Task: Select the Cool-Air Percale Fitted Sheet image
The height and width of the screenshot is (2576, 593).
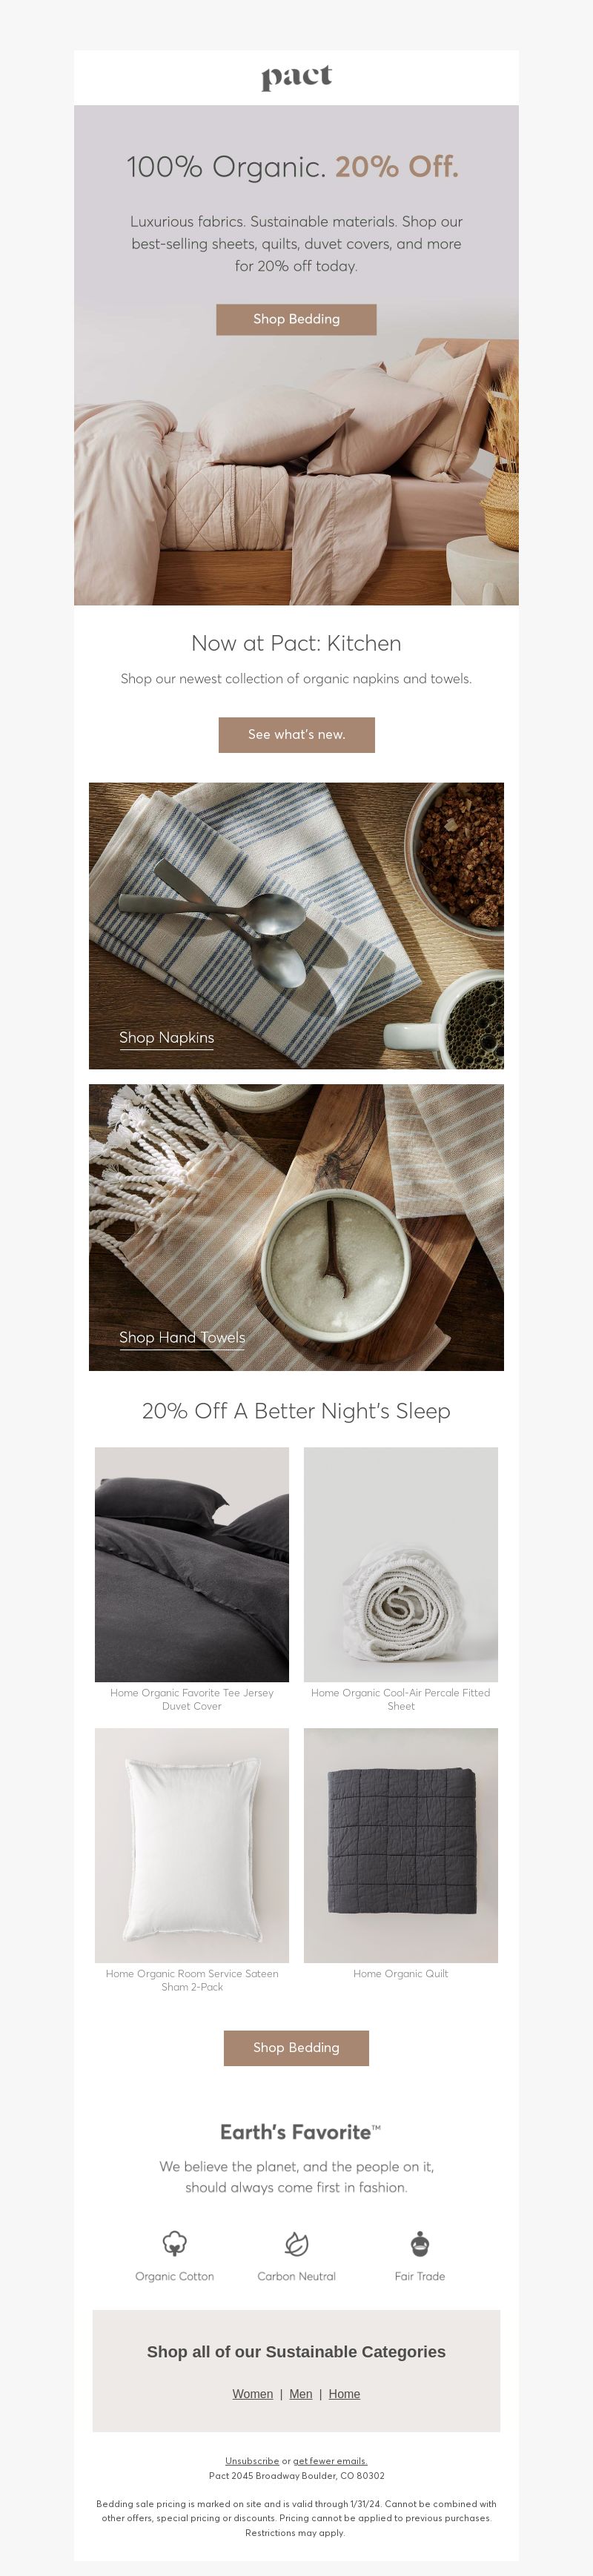Action: 401,1564
